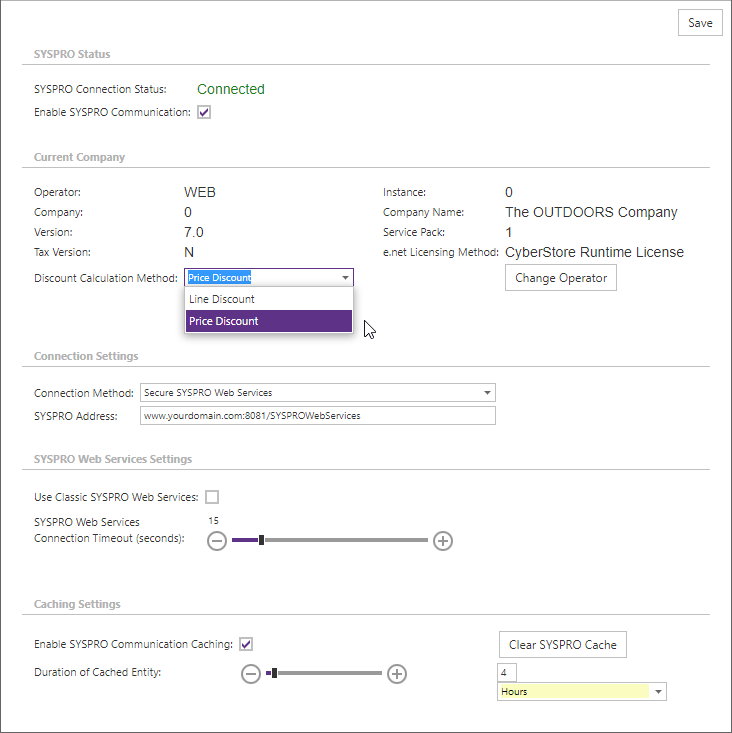This screenshot has height=733, width=732.
Task: Click the Change Operator button
Action: click(561, 278)
